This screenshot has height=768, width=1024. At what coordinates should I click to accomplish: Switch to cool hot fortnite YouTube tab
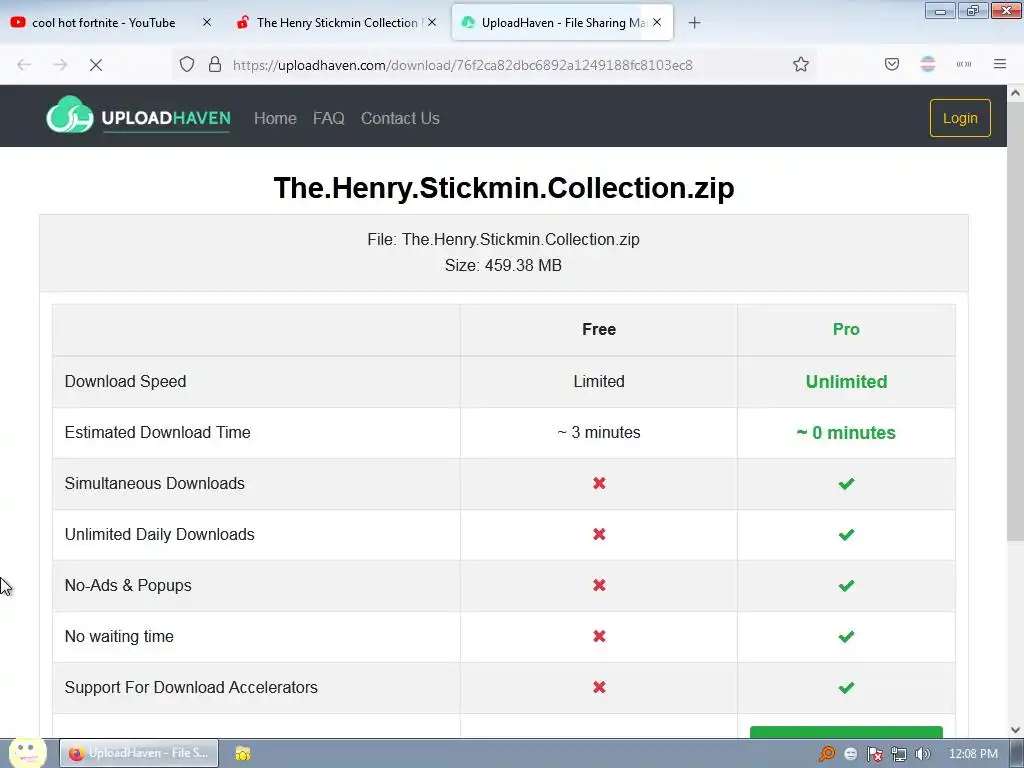click(x=103, y=23)
